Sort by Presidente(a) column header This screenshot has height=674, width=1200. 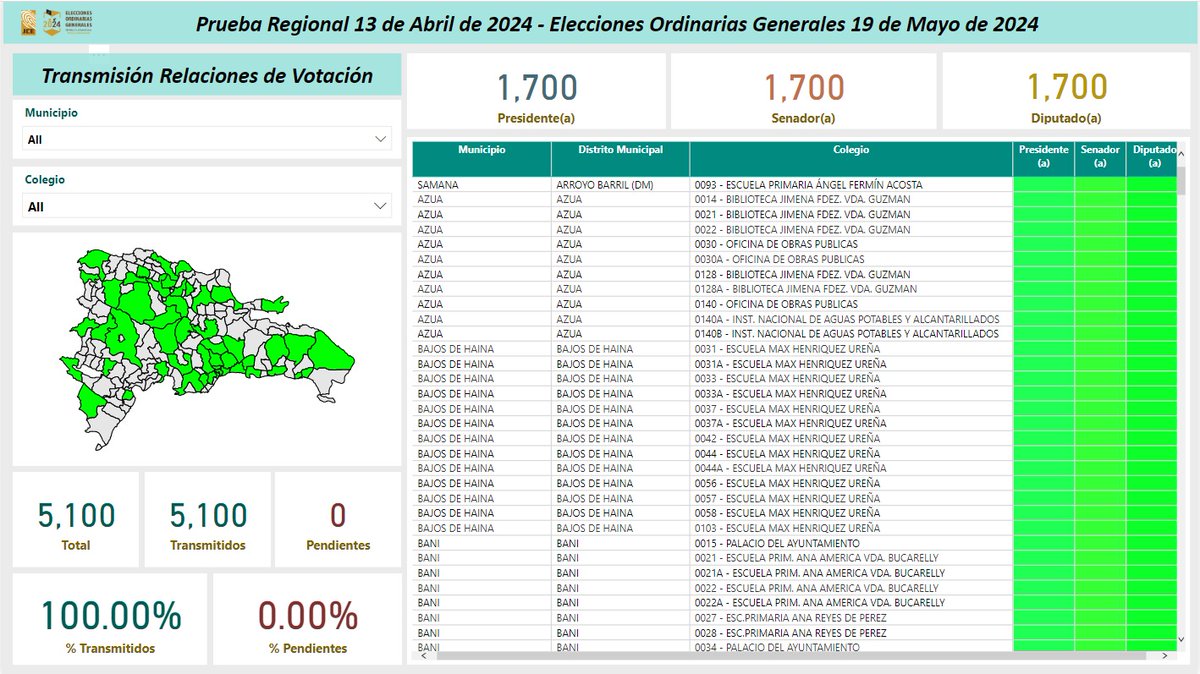(x=1043, y=159)
